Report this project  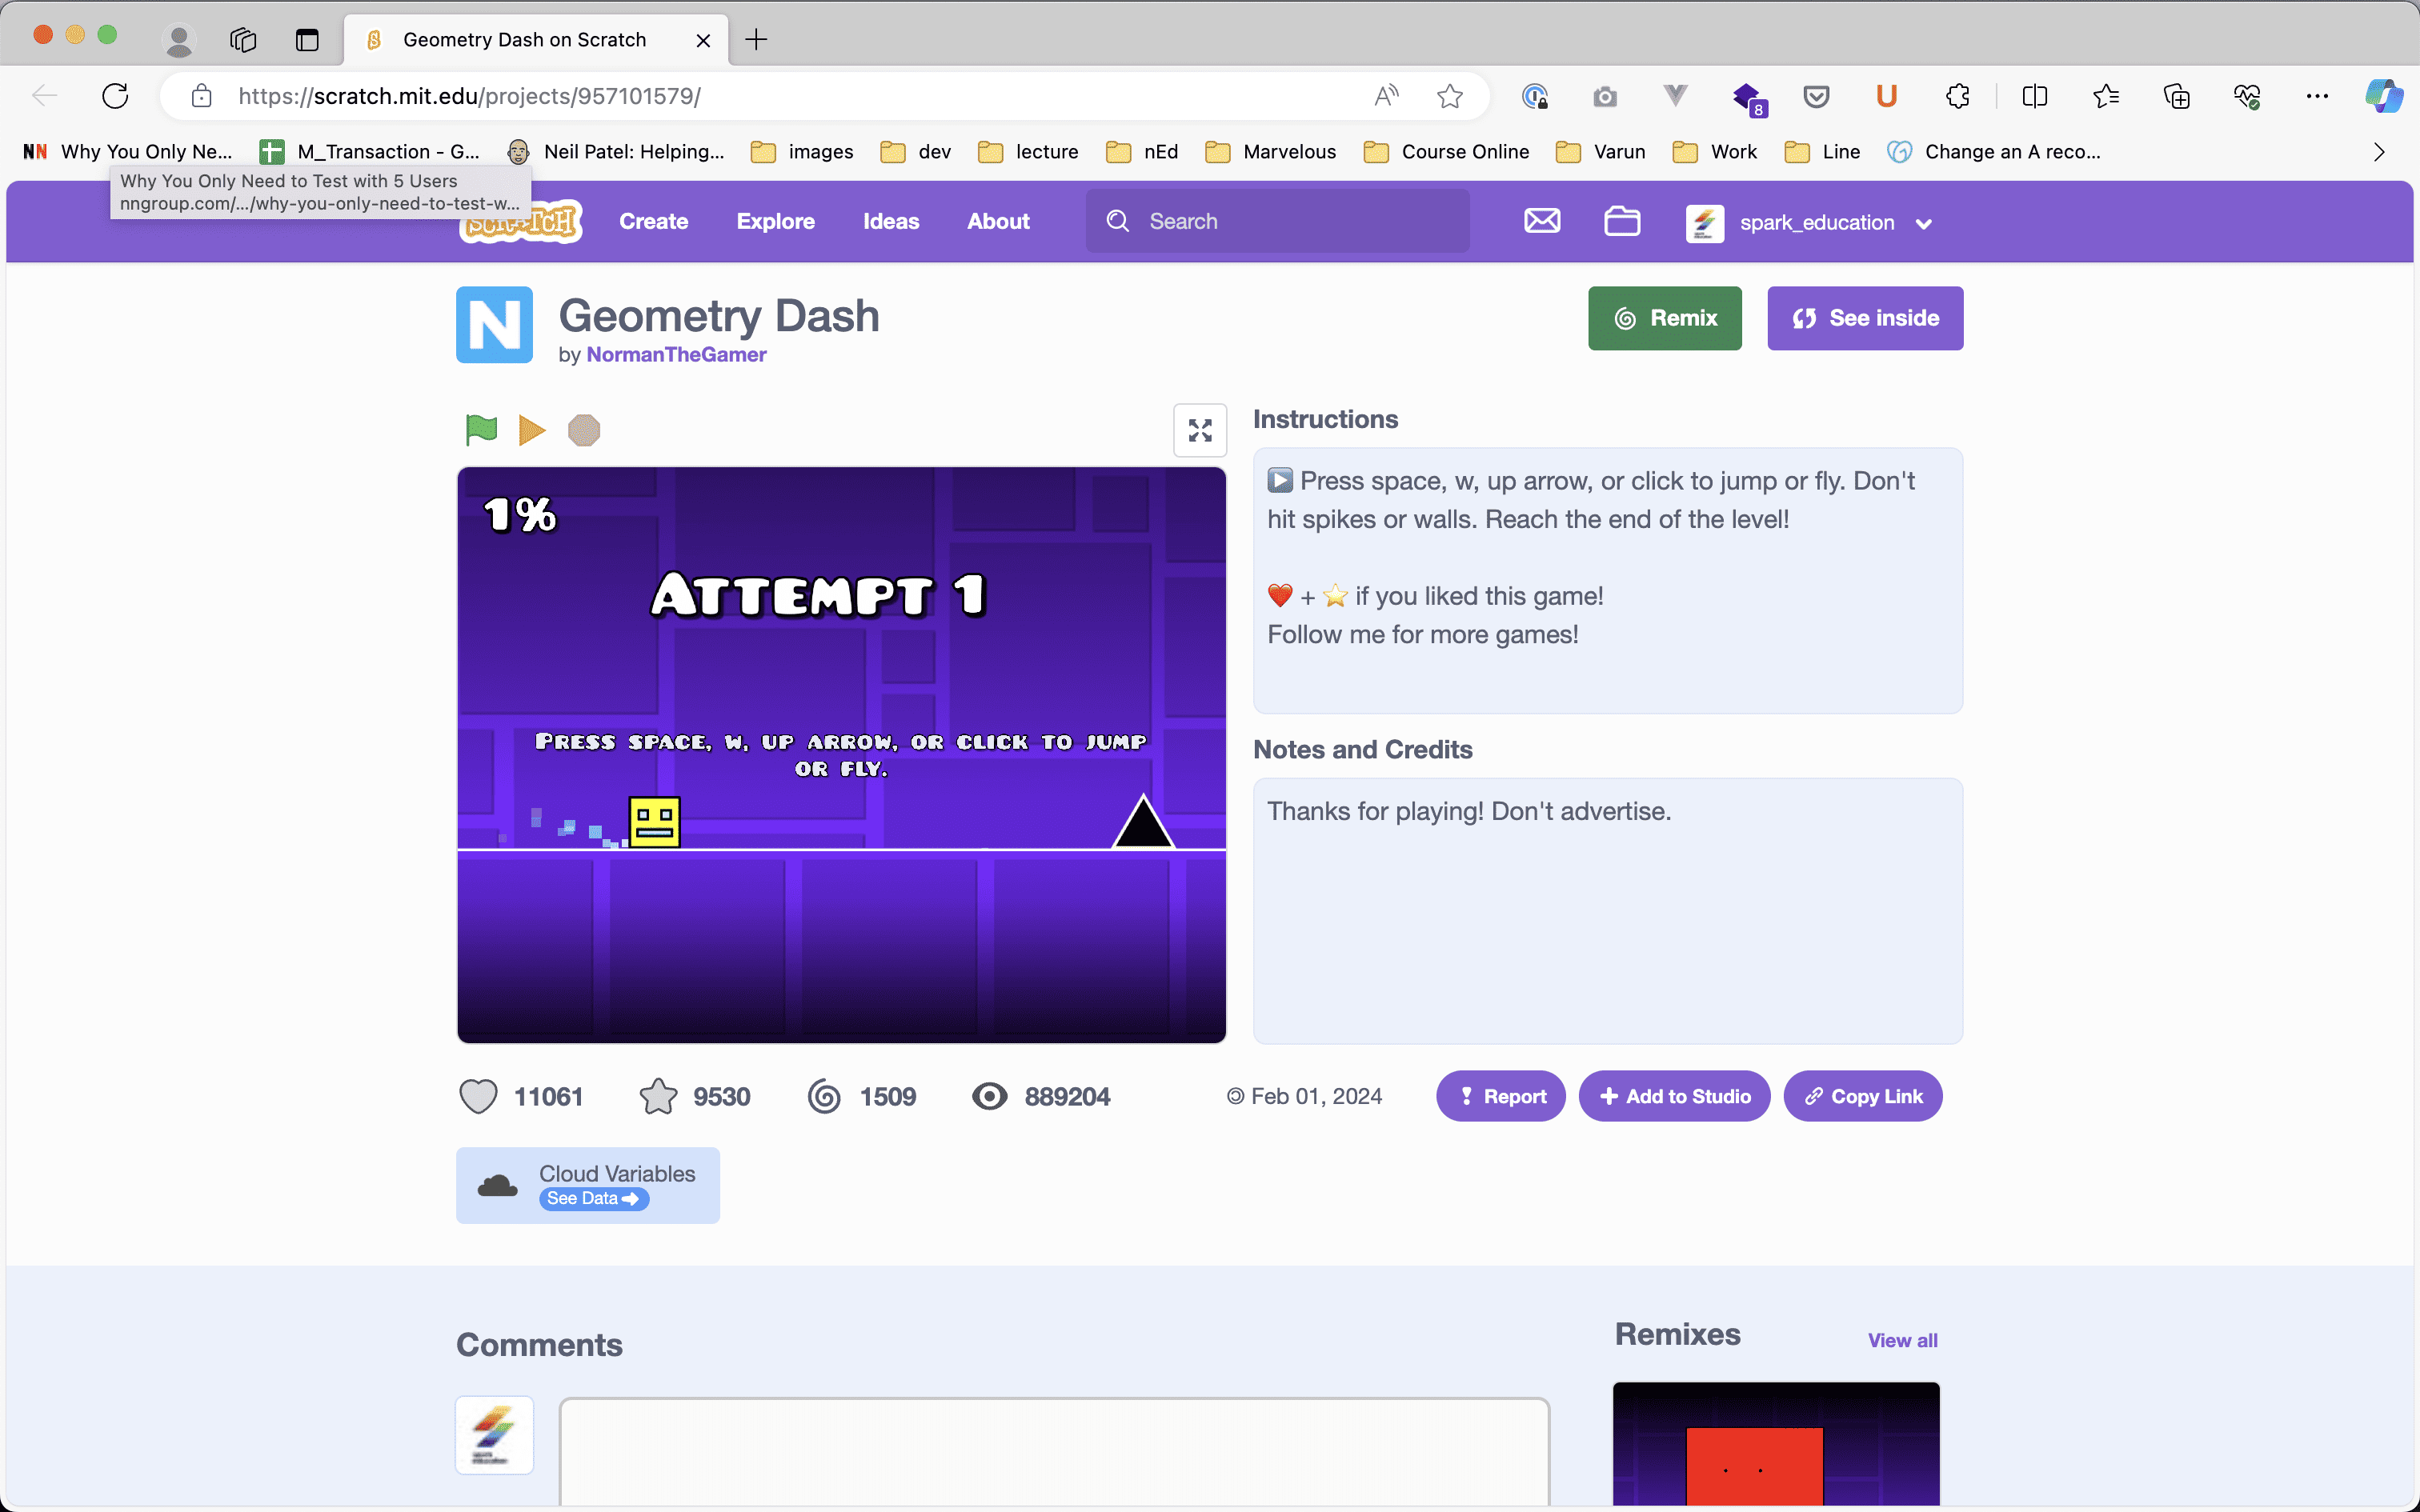tap(1500, 1096)
